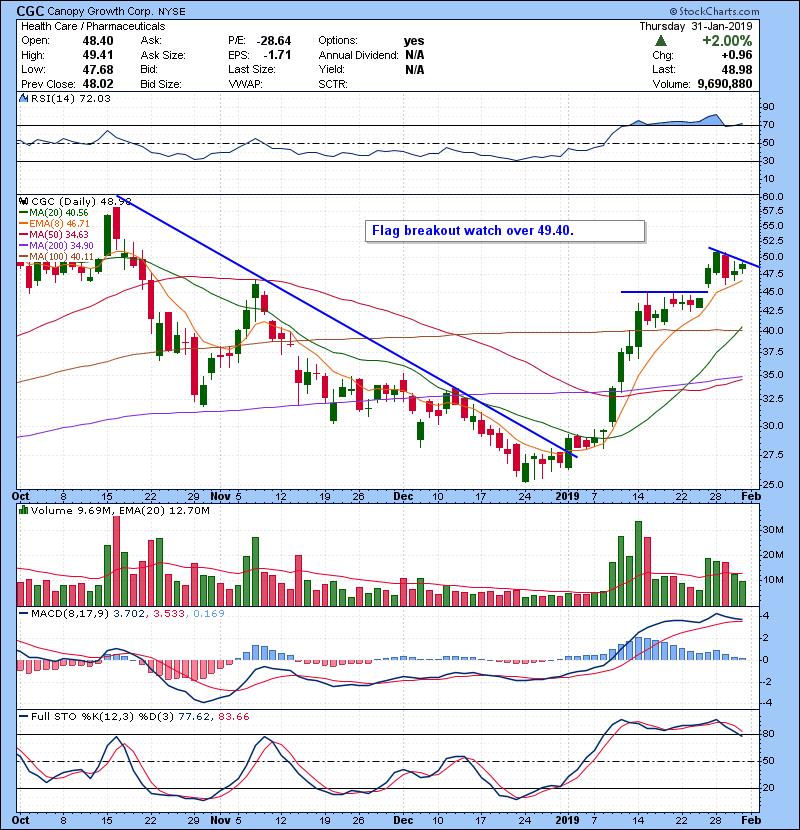Click the StockCharts.com label
800x830 pixels.
pyautogui.click(x=714, y=11)
